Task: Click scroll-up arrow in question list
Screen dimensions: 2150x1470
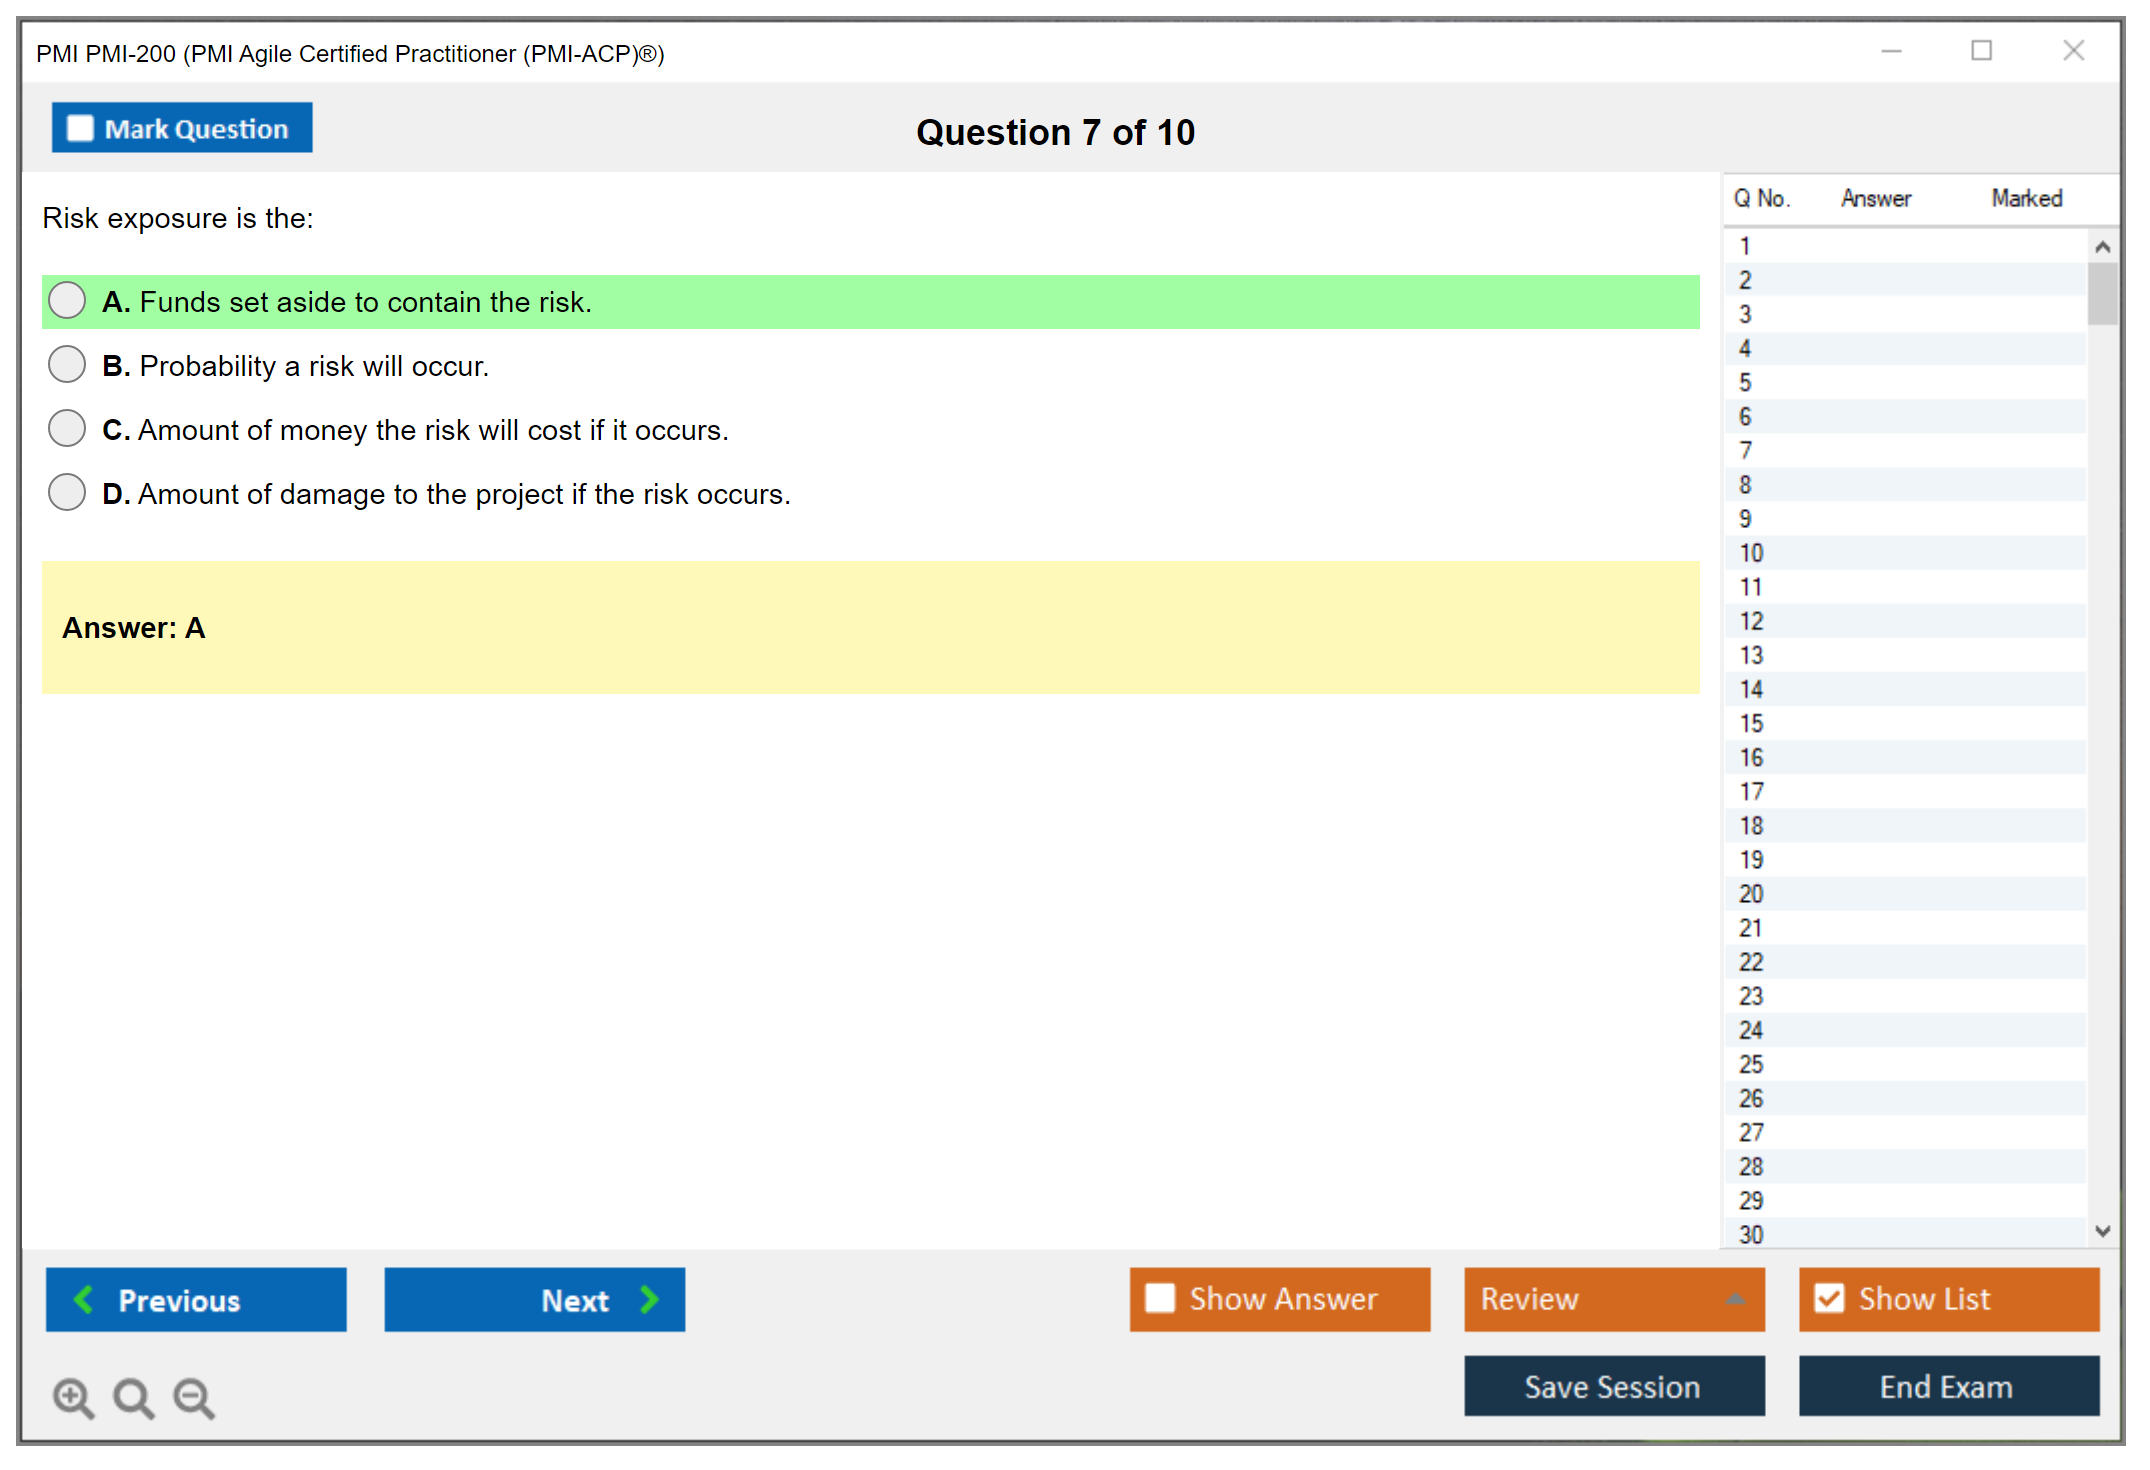Action: click(x=2102, y=247)
